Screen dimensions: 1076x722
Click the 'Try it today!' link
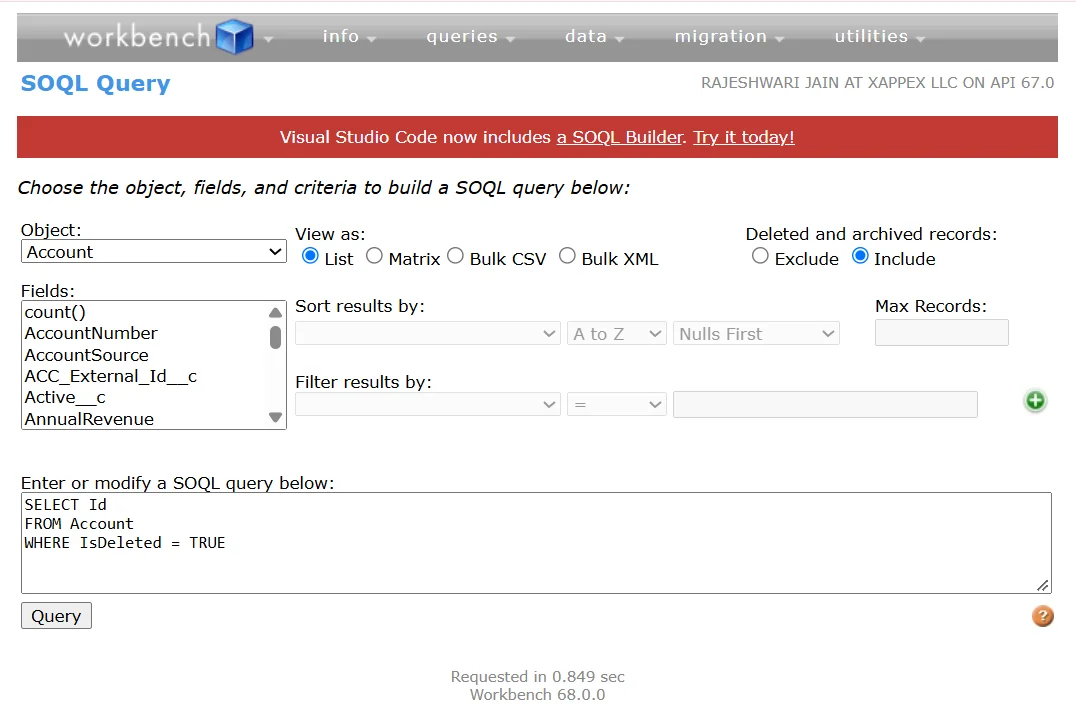pyautogui.click(x=744, y=137)
